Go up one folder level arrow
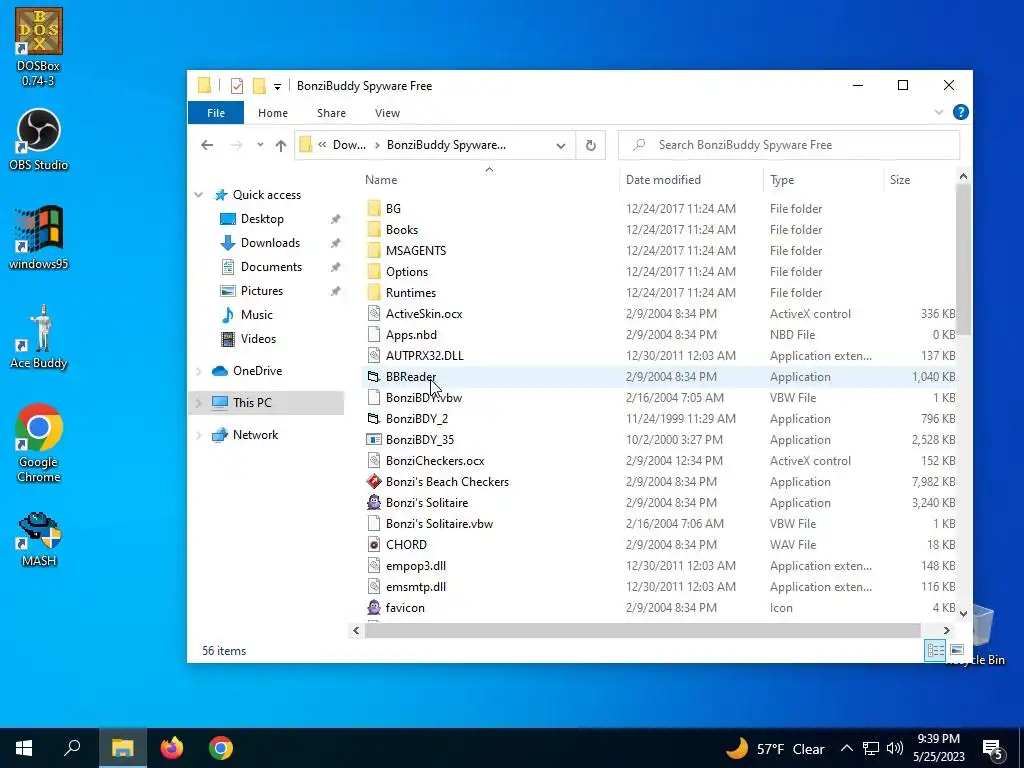This screenshot has width=1024, height=768. click(x=281, y=146)
